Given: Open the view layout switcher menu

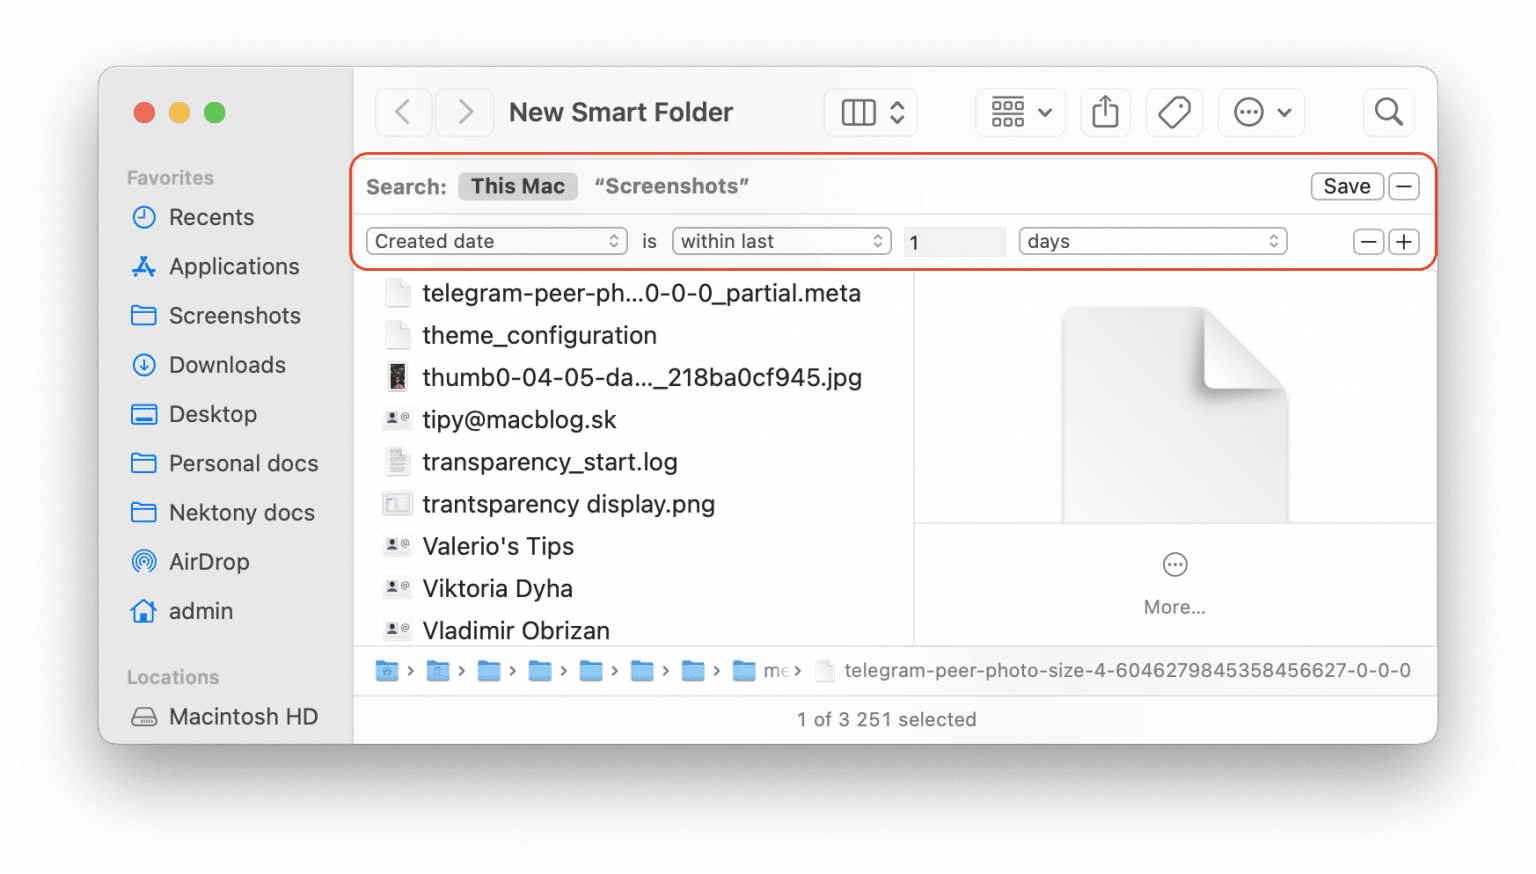Looking at the screenshot, I should (x=870, y=112).
